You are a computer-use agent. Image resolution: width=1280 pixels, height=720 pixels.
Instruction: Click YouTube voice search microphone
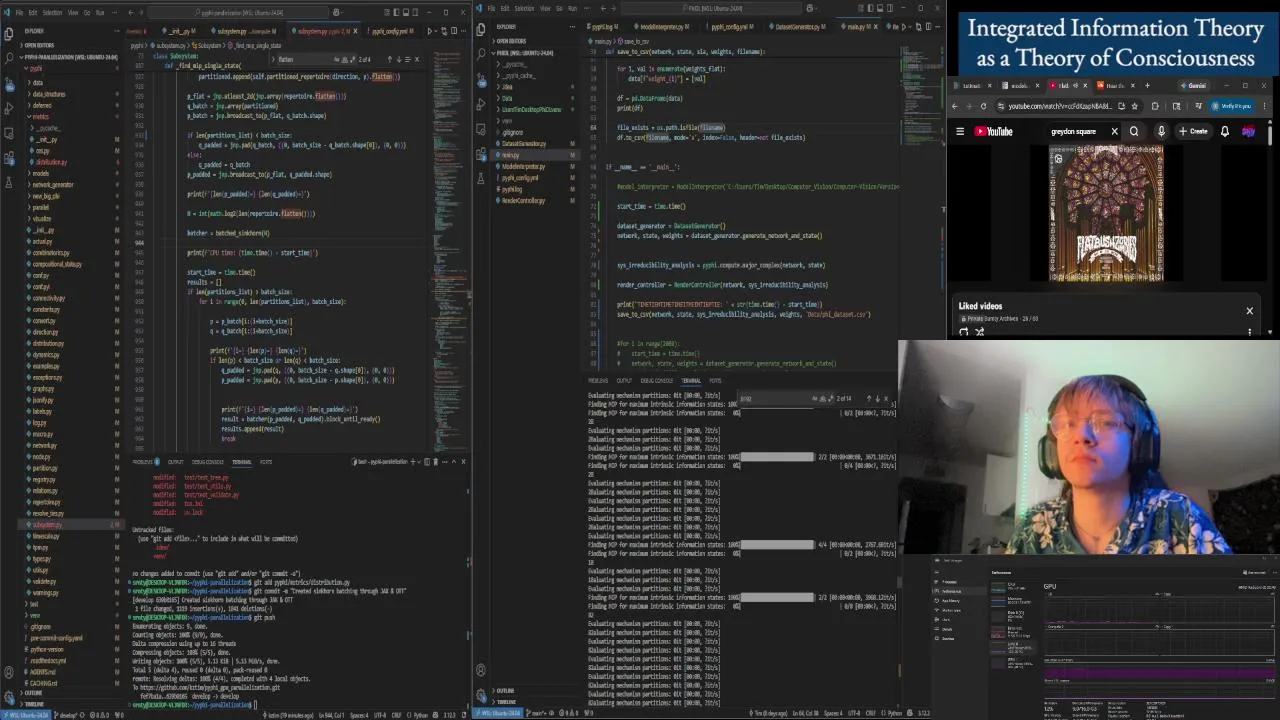(x=1161, y=131)
